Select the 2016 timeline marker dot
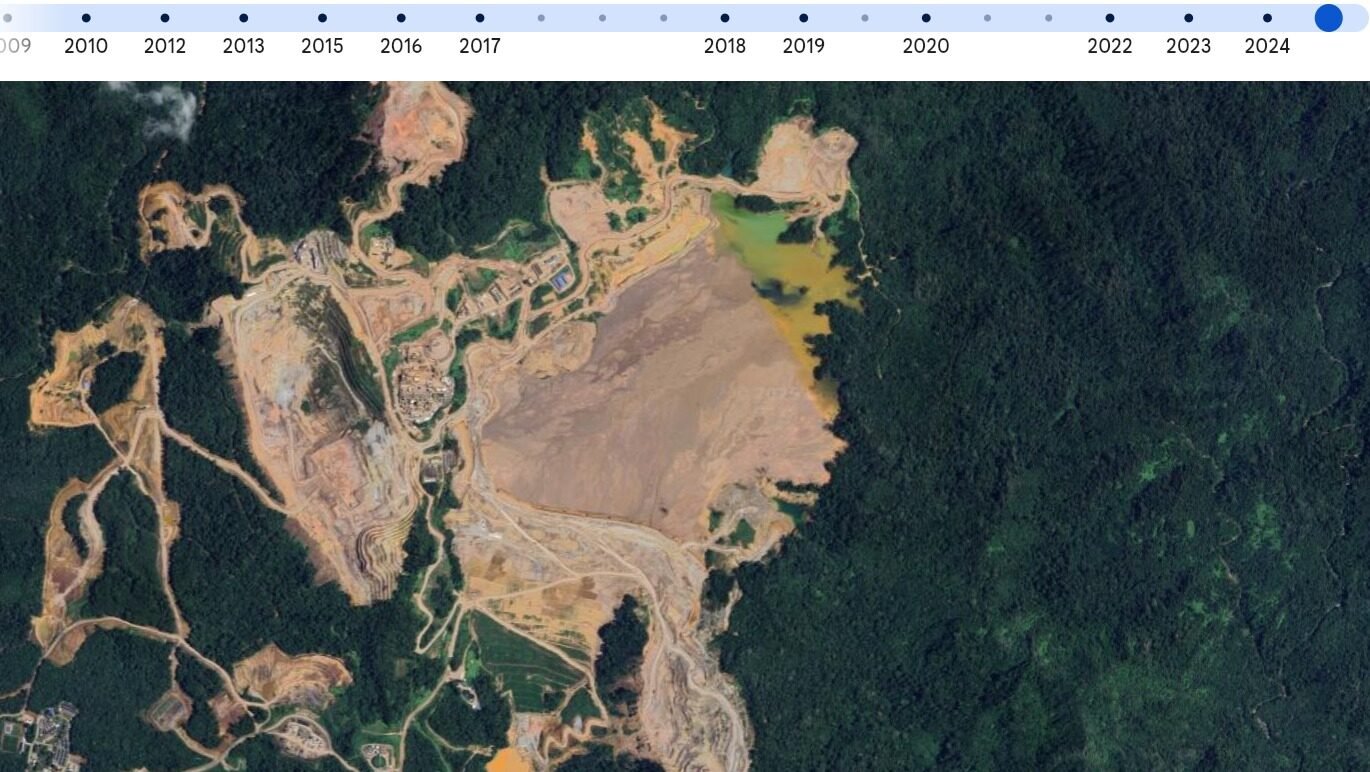Viewport: 1370px width, 772px height. 400,16
